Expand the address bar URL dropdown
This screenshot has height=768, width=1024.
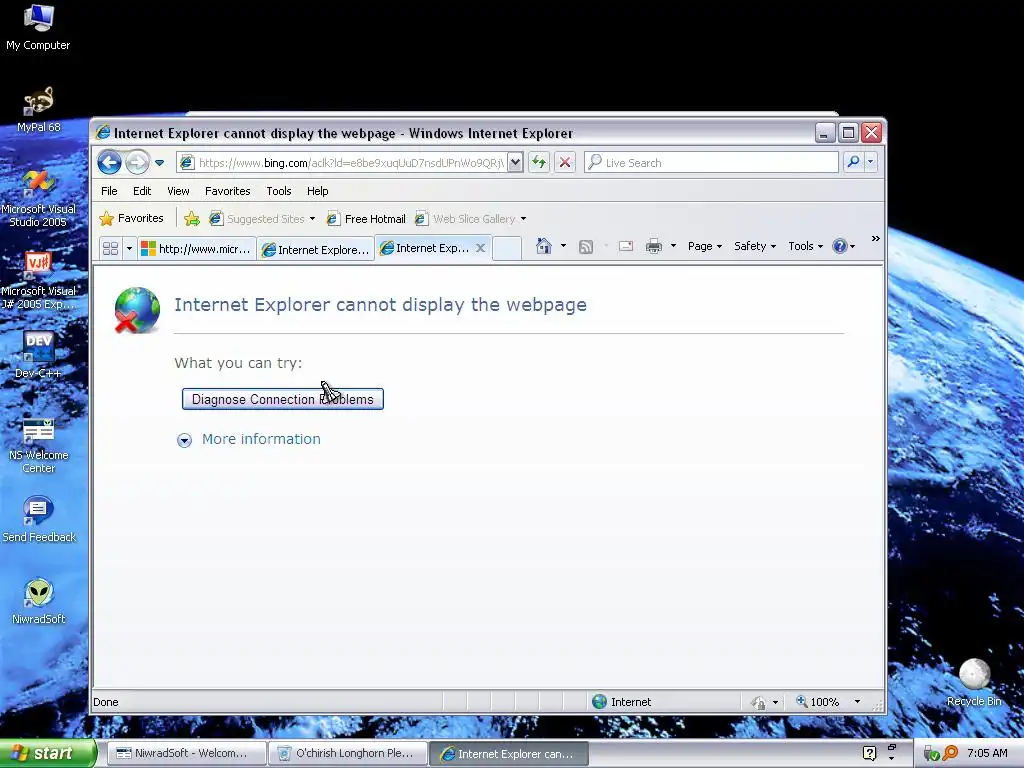(x=515, y=162)
